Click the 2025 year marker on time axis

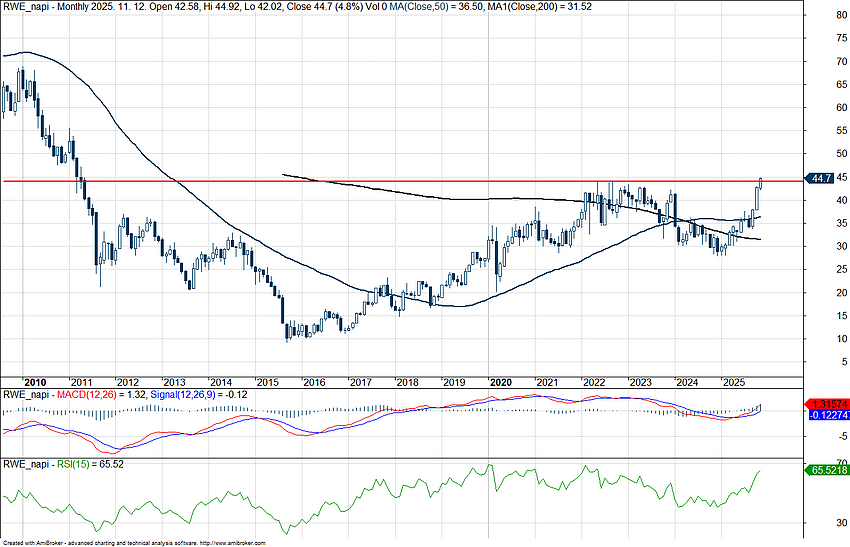pos(733,382)
